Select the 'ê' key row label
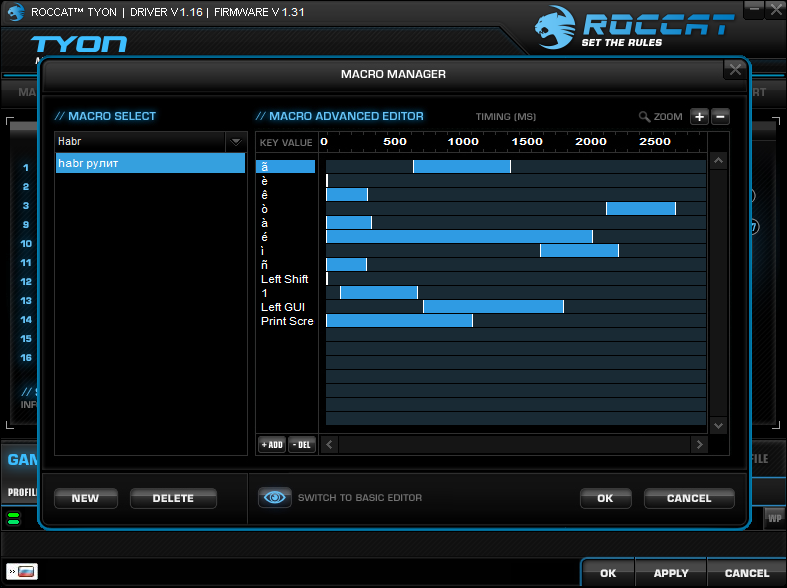The width and height of the screenshot is (787, 588). point(265,195)
